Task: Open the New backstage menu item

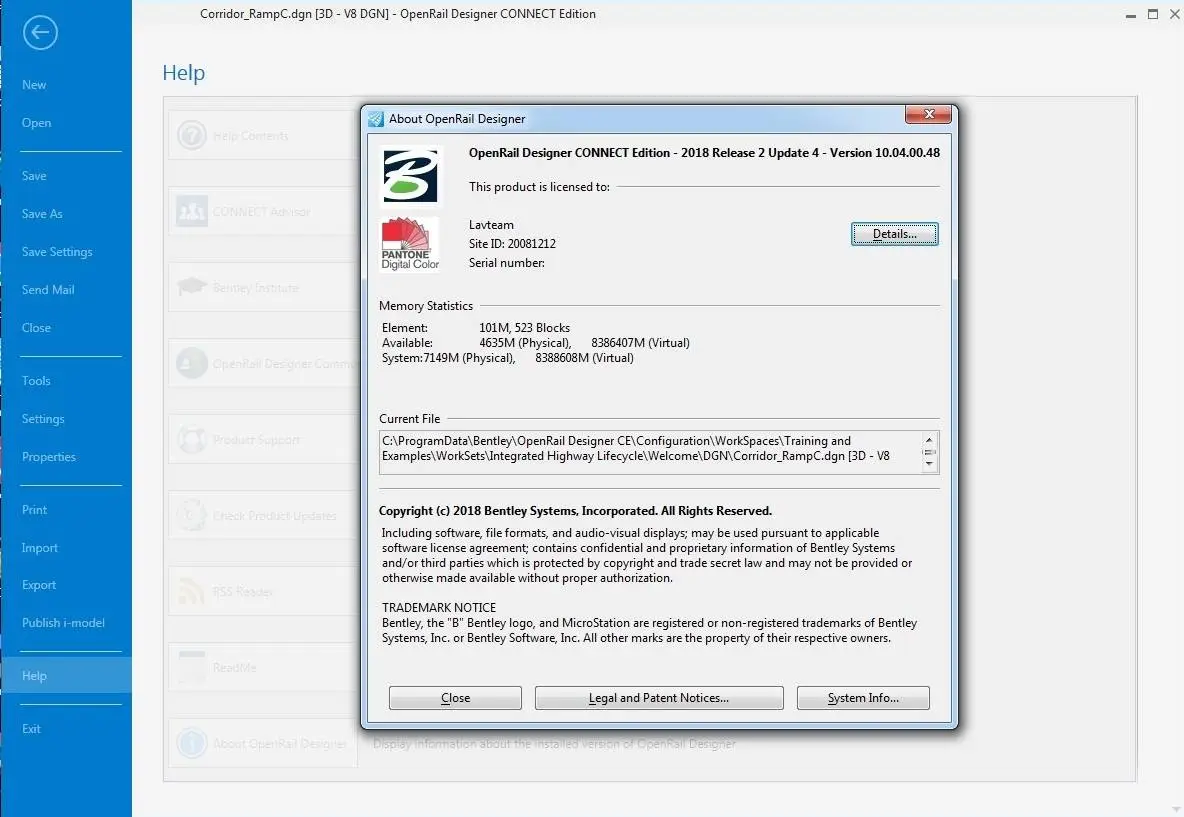Action: click(34, 85)
